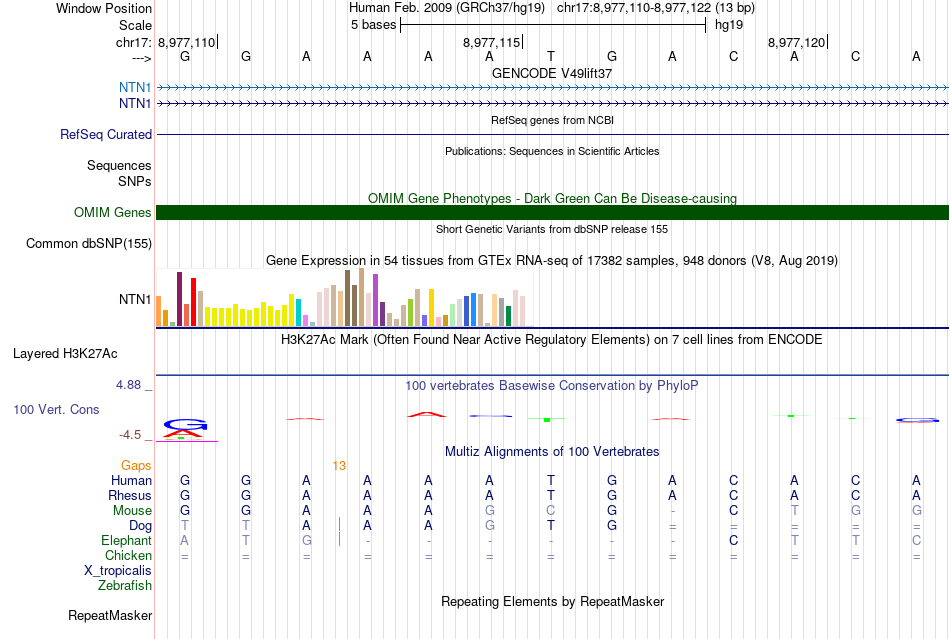This screenshot has width=950, height=639.
Task: Click the Zebrafish alignment row label
Action: pos(125,586)
